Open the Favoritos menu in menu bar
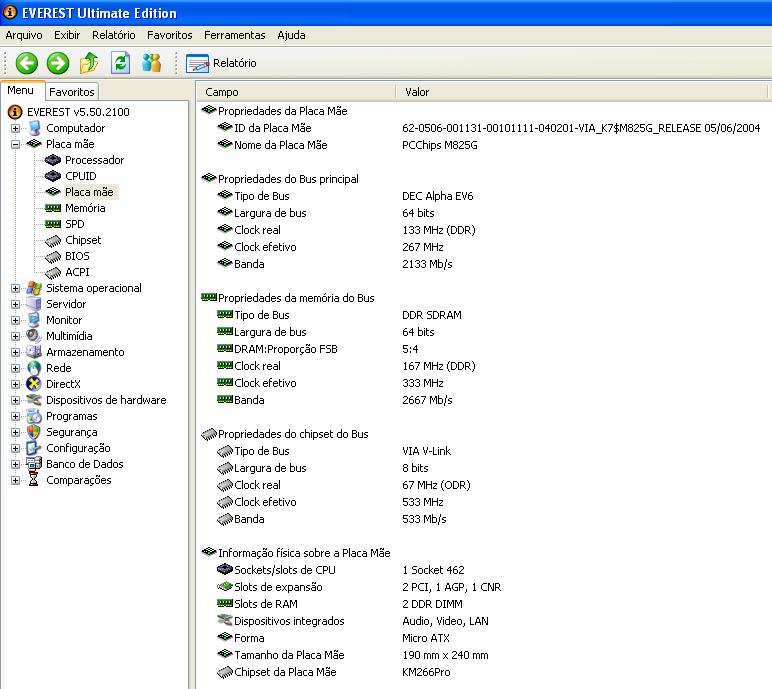 169,35
